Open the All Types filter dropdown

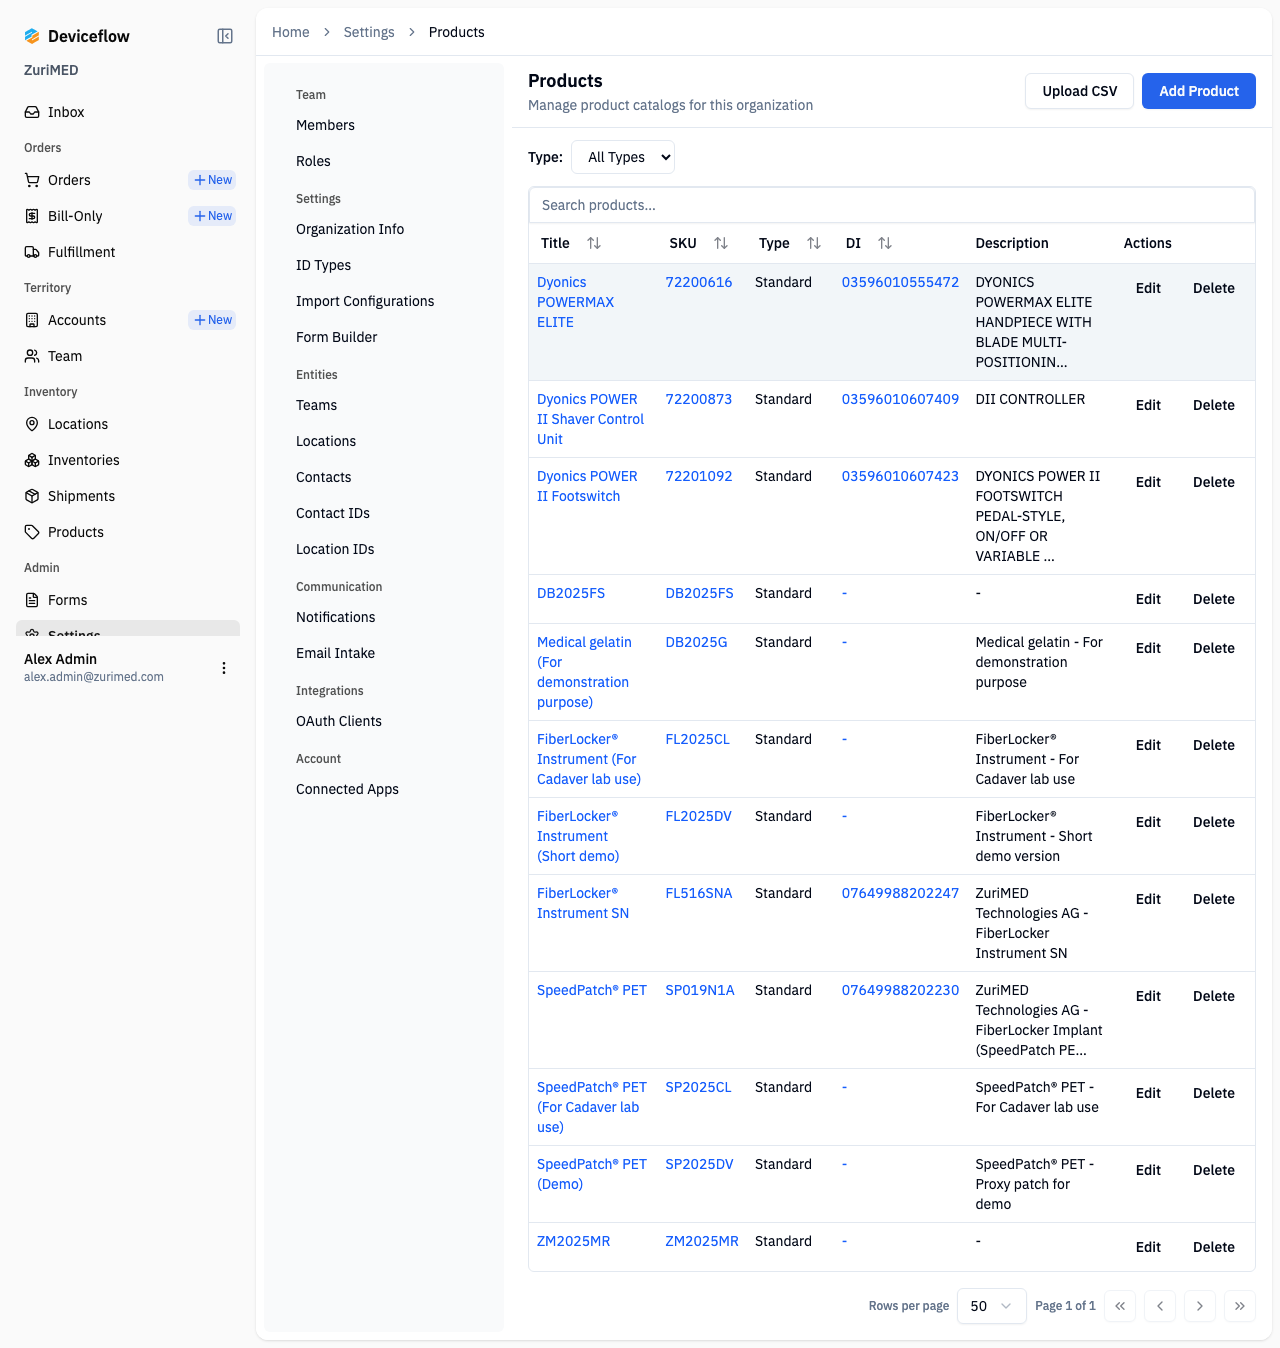click(x=623, y=157)
